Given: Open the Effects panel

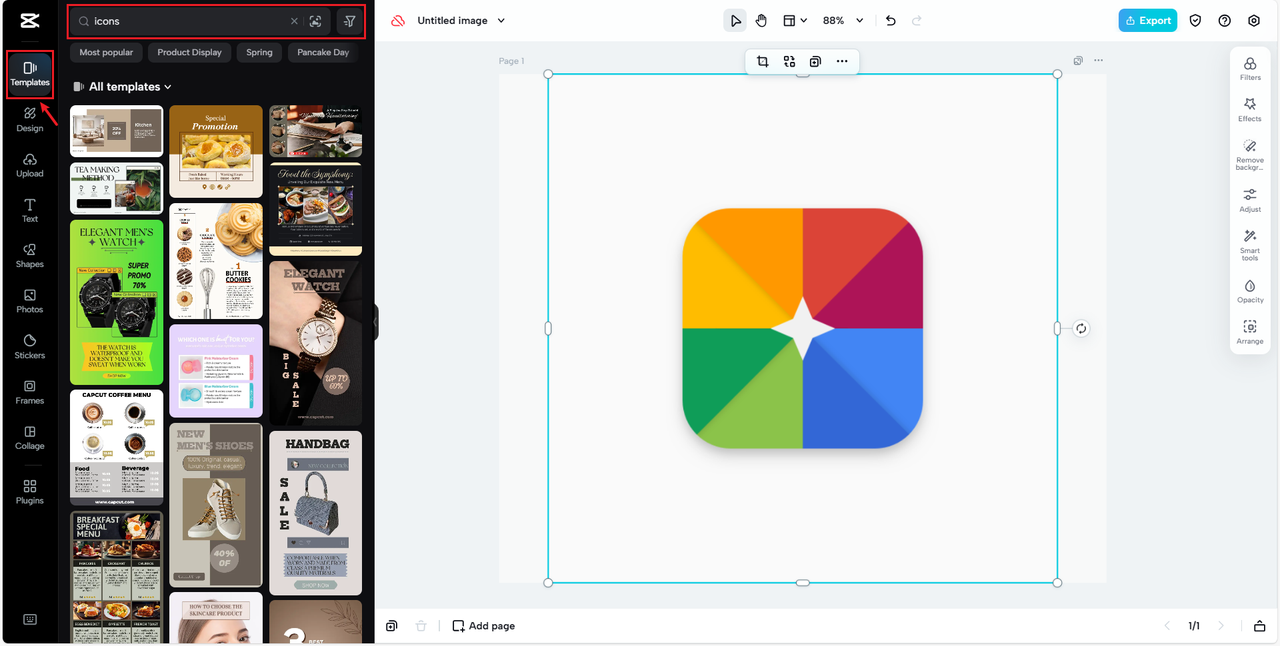Looking at the screenshot, I should click(x=1250, y=110).
